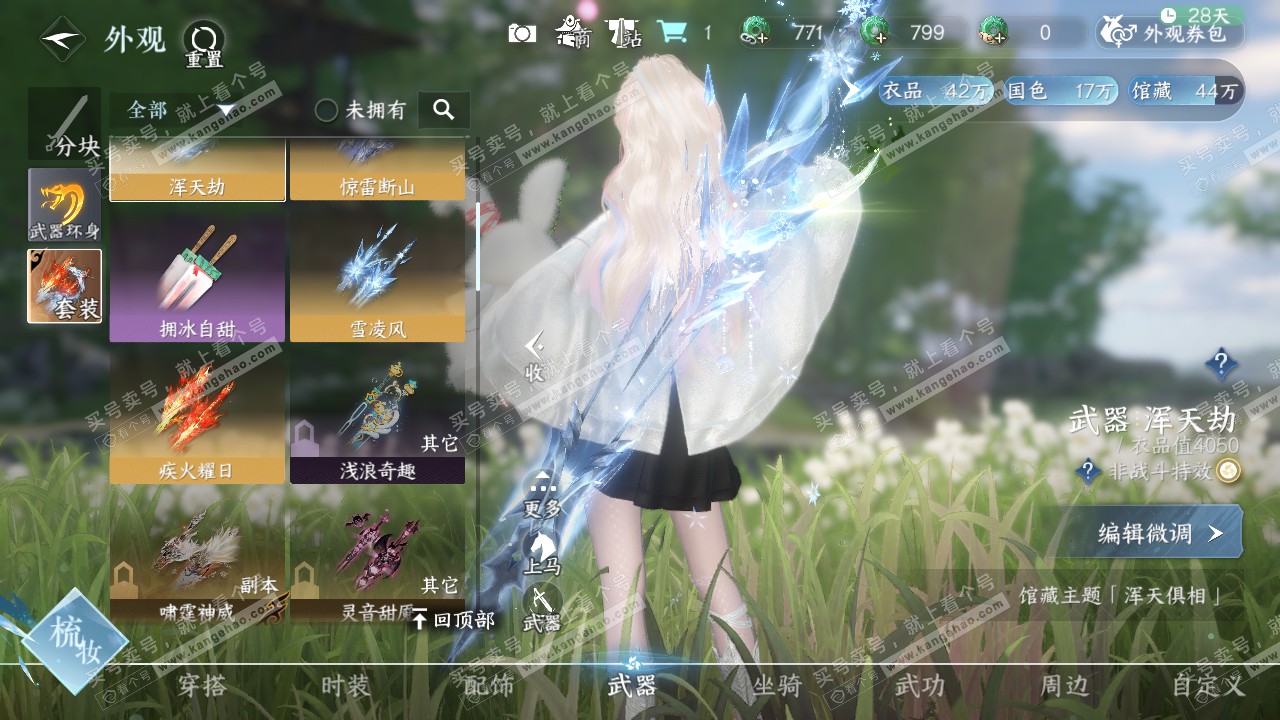The image size is (1280, 720).
Task: Select the 灵音甜厨 weapon card
Action: 377,557
